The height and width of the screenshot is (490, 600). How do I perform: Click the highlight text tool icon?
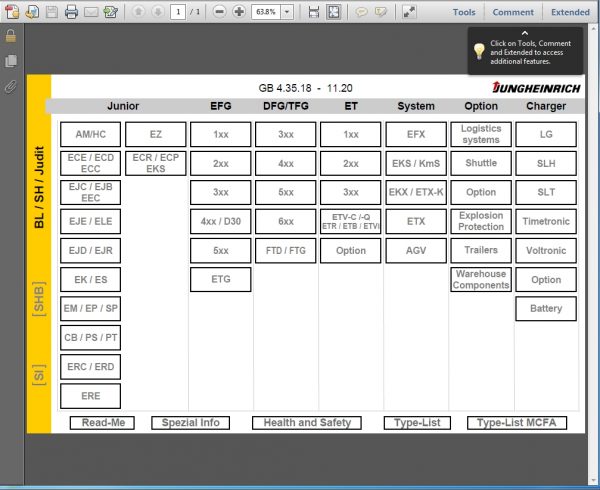380,12
